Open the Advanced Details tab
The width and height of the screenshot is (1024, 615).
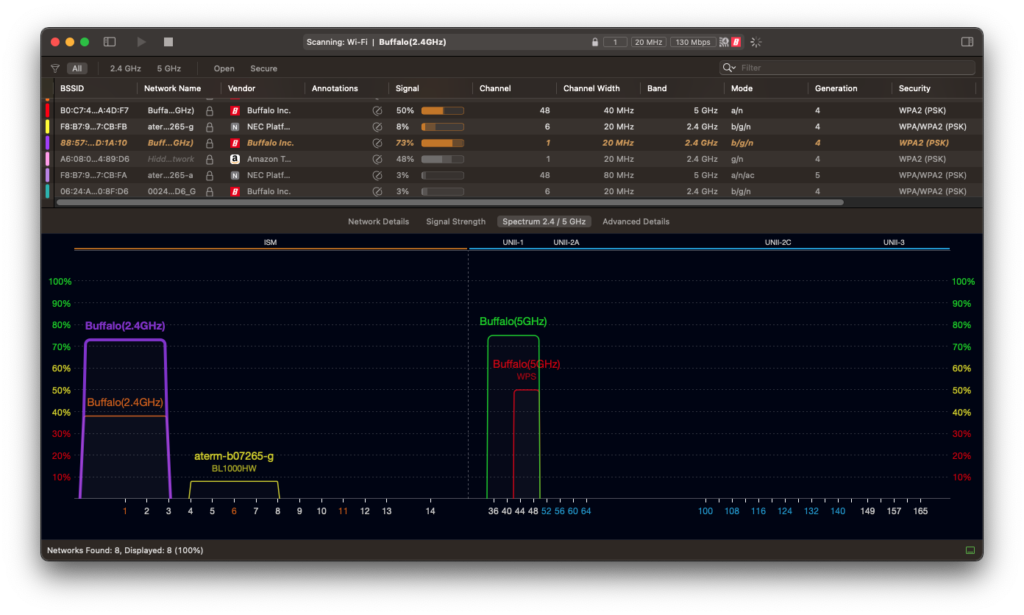click(636, 221)
